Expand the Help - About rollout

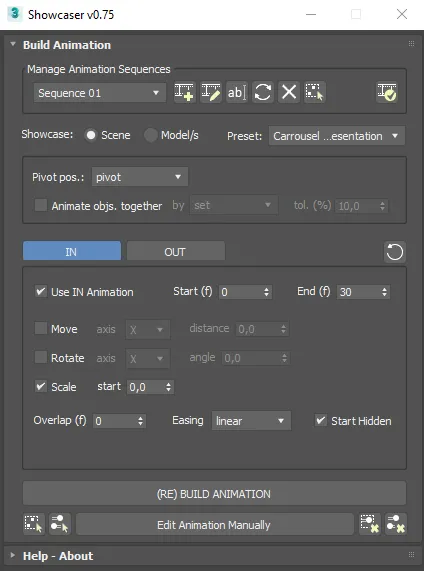(13, 555)
